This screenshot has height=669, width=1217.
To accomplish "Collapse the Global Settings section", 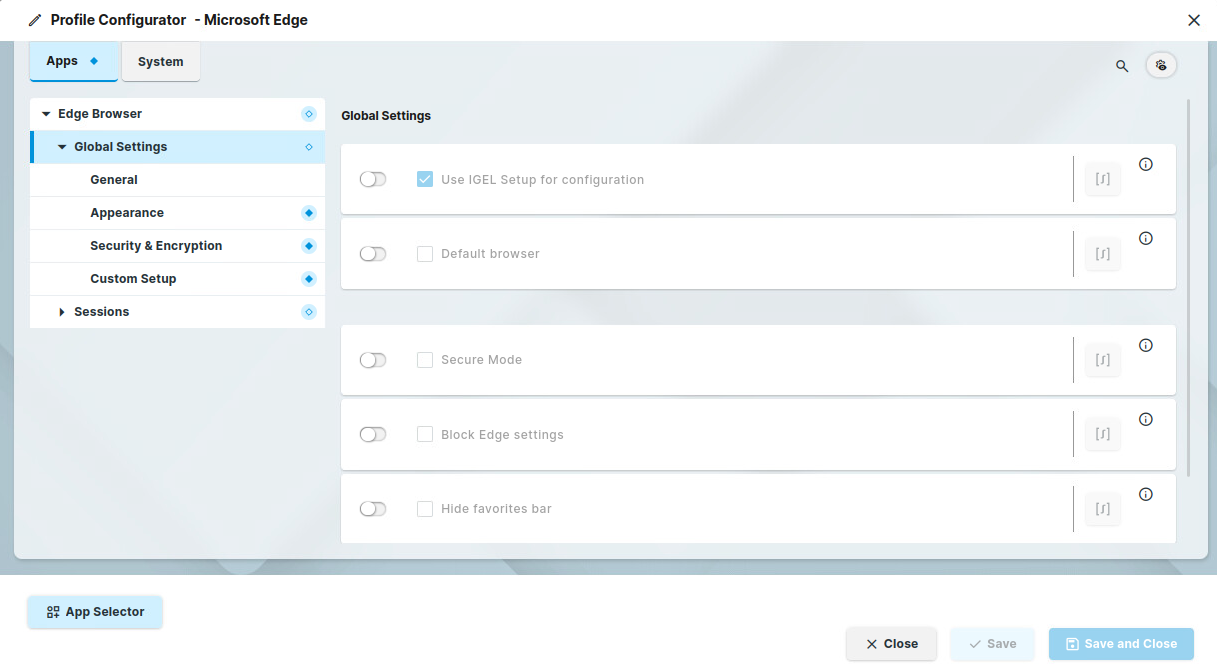I will click(x=61, y=146).
